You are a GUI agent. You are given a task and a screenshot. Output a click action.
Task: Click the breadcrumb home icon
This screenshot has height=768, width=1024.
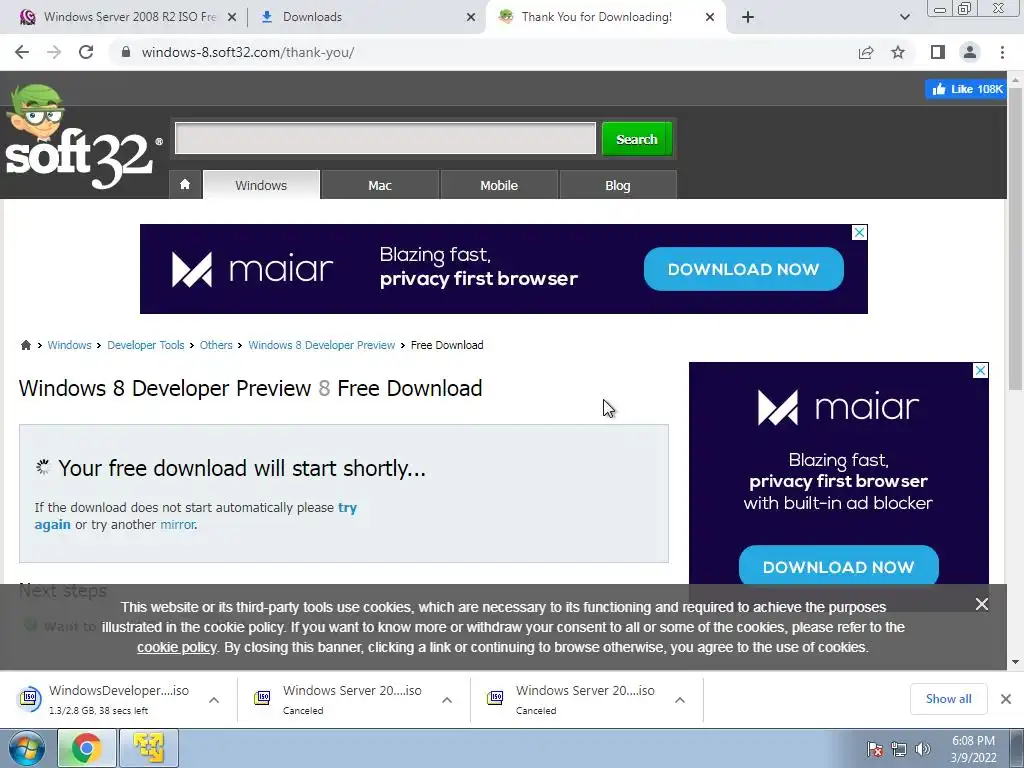(x=25, y=345)
